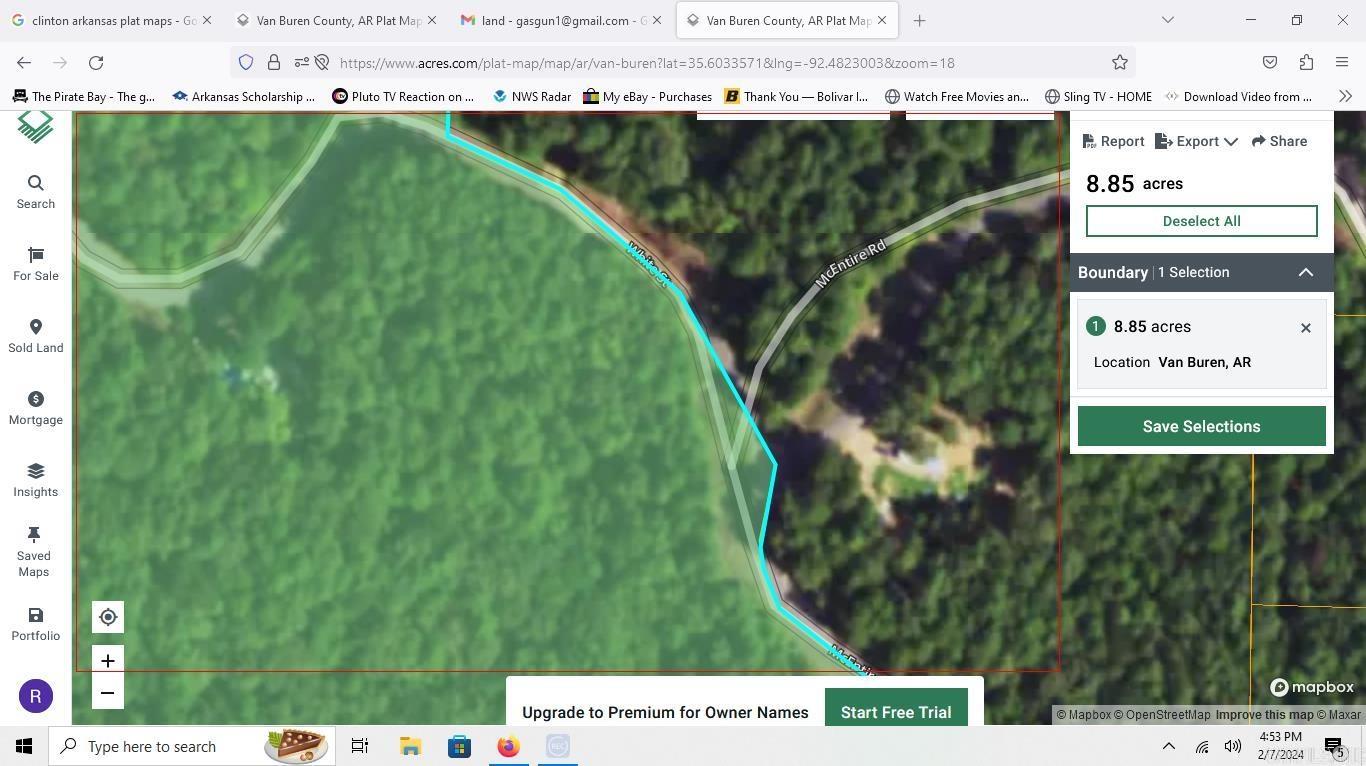The width and height of the screenshot is (1366, 766).
Task: Click the browser address bar URL
Action: (x=646, y=63)
